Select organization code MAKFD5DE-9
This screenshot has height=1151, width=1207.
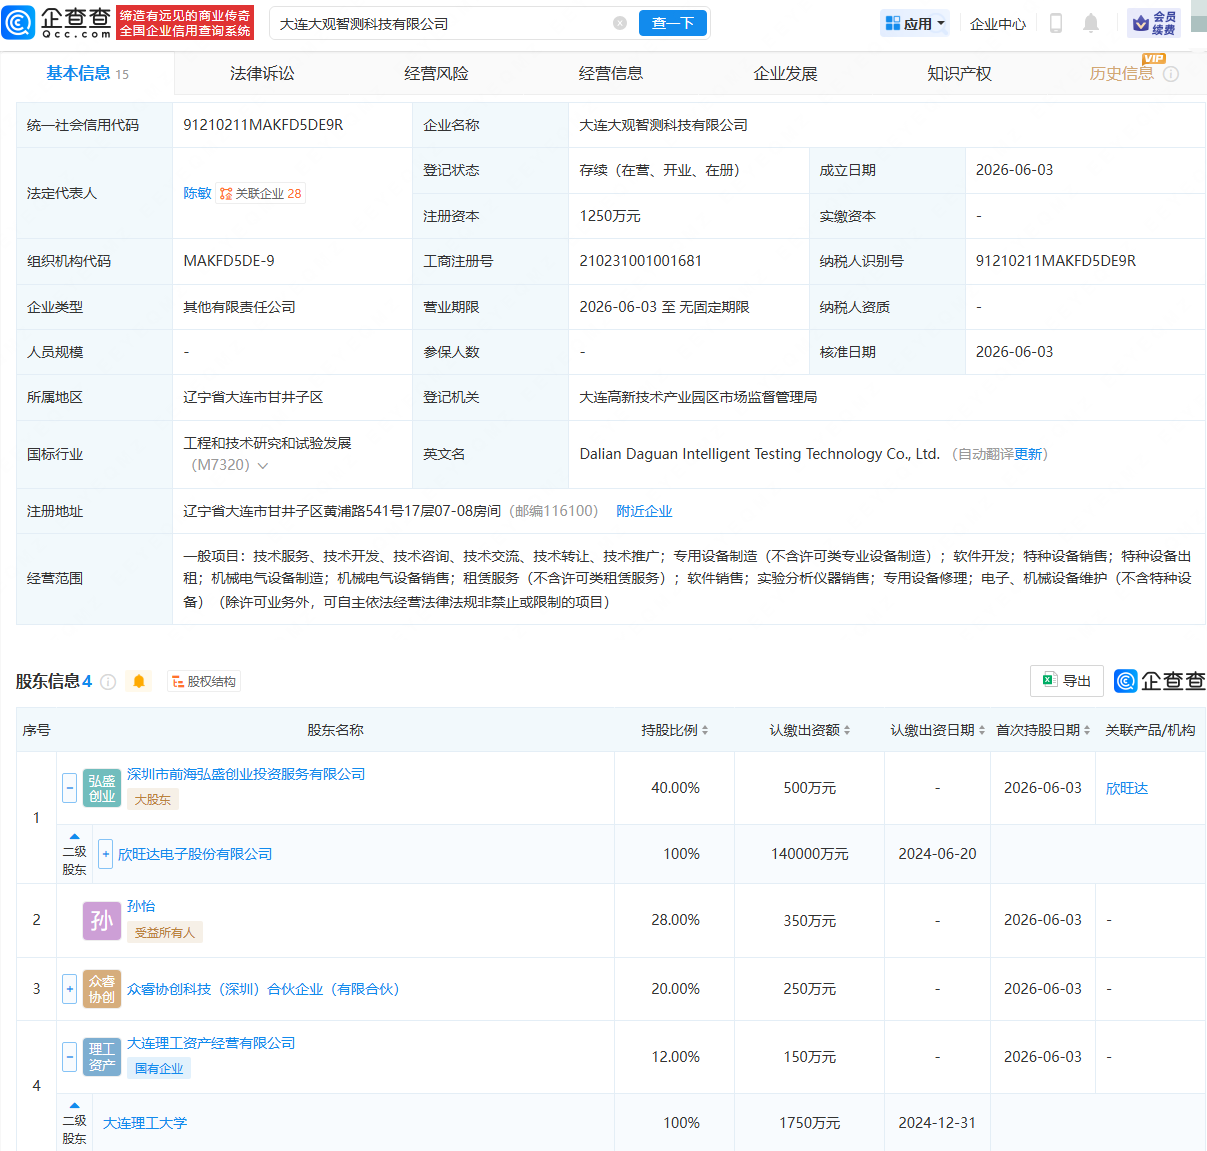point(229,261)
